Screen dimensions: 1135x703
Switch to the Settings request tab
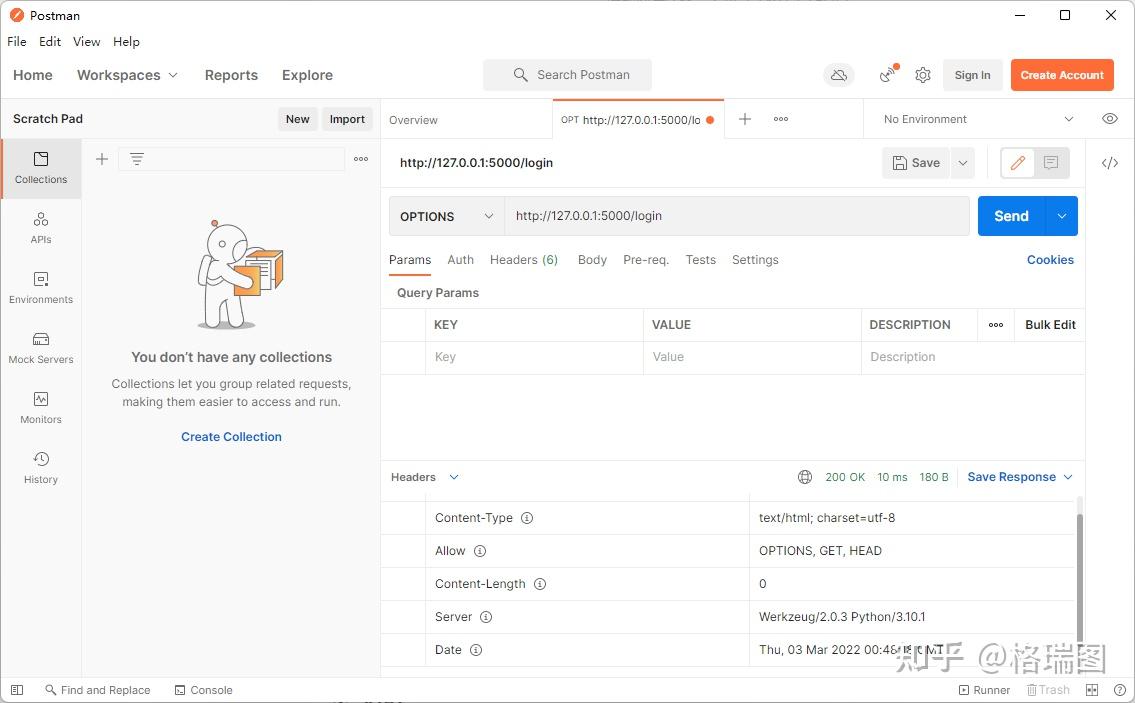coord(755,260)
